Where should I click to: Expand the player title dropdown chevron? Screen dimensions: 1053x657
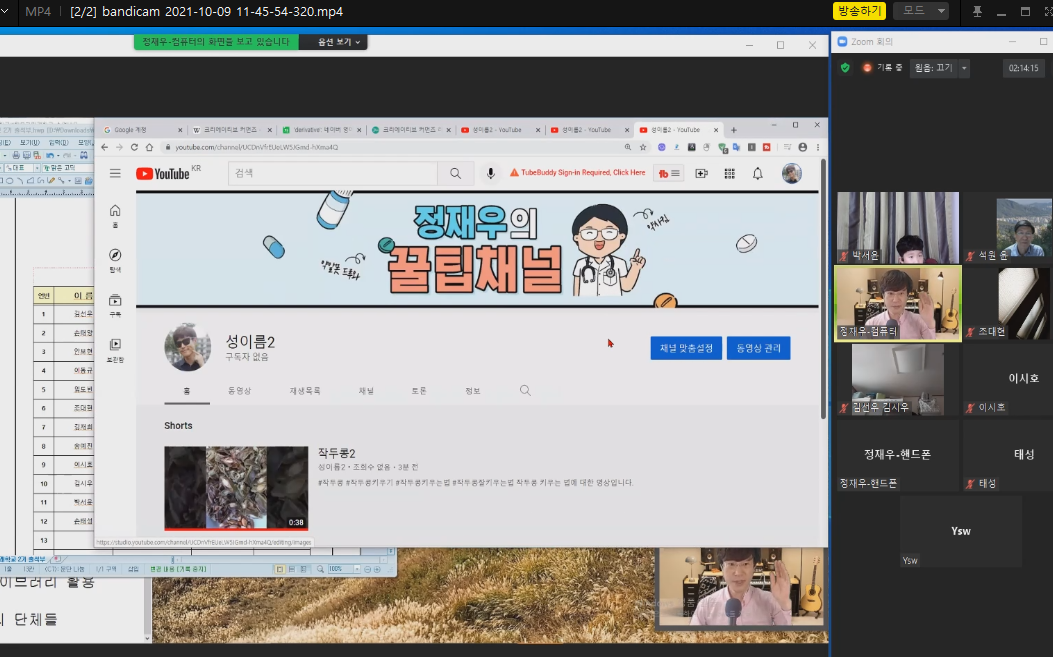pos(5,11)
